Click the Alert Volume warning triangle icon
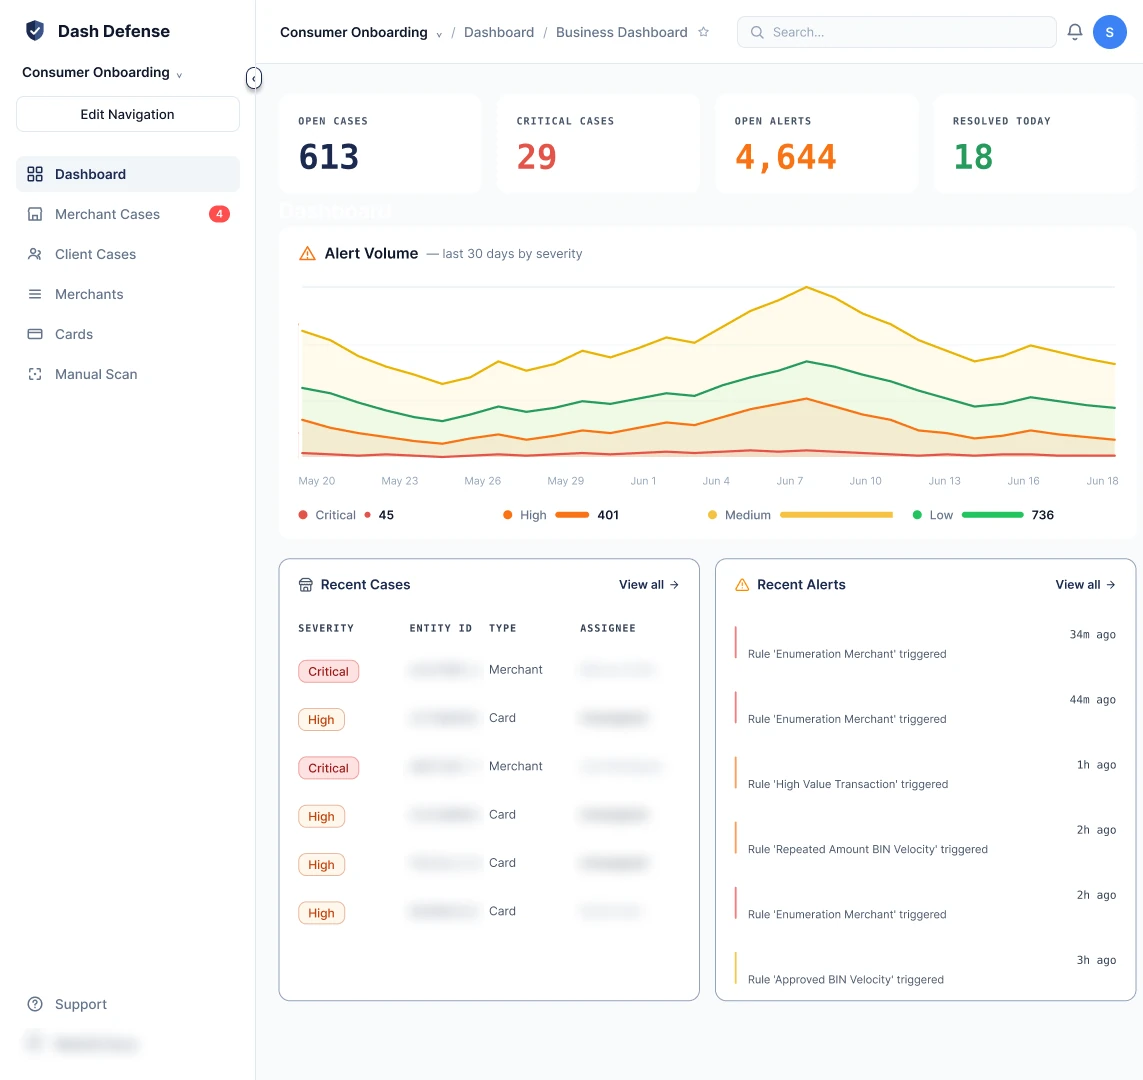1143x1080 pixels. pos(308,254)
